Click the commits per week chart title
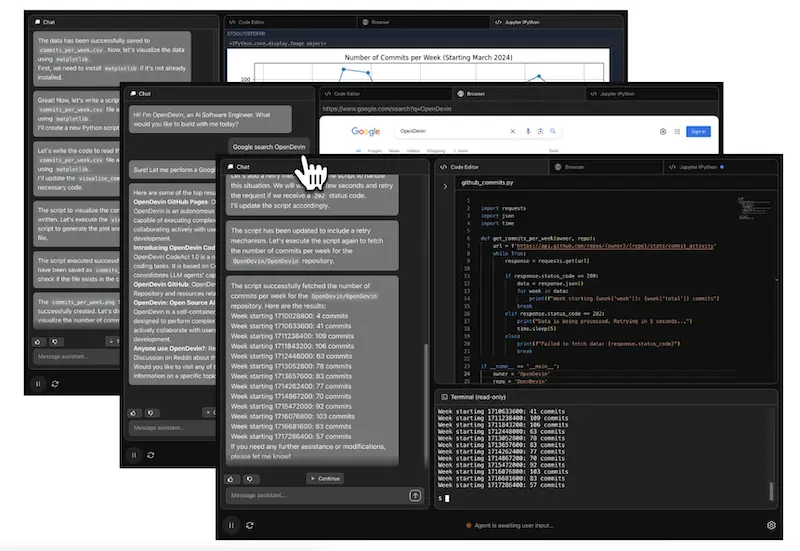Viewport: 800px width, 551px height. [428, 58]
